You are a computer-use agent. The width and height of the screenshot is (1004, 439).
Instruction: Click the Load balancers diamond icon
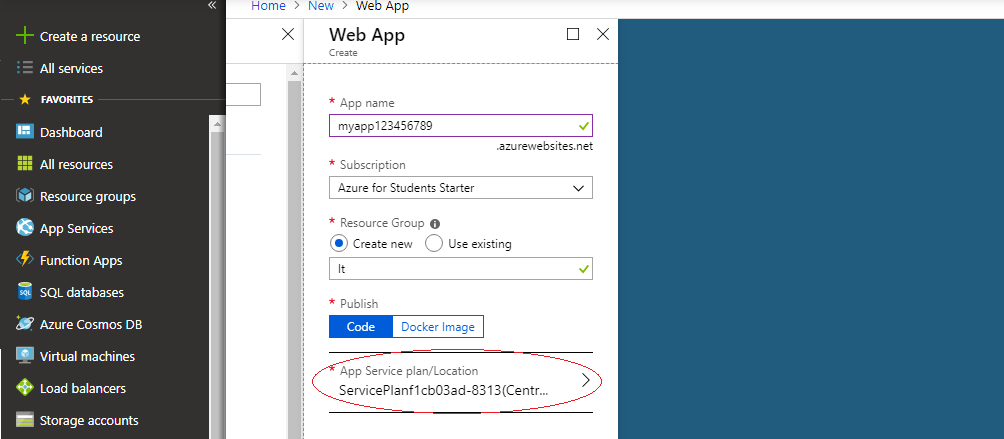click(24, 388)
